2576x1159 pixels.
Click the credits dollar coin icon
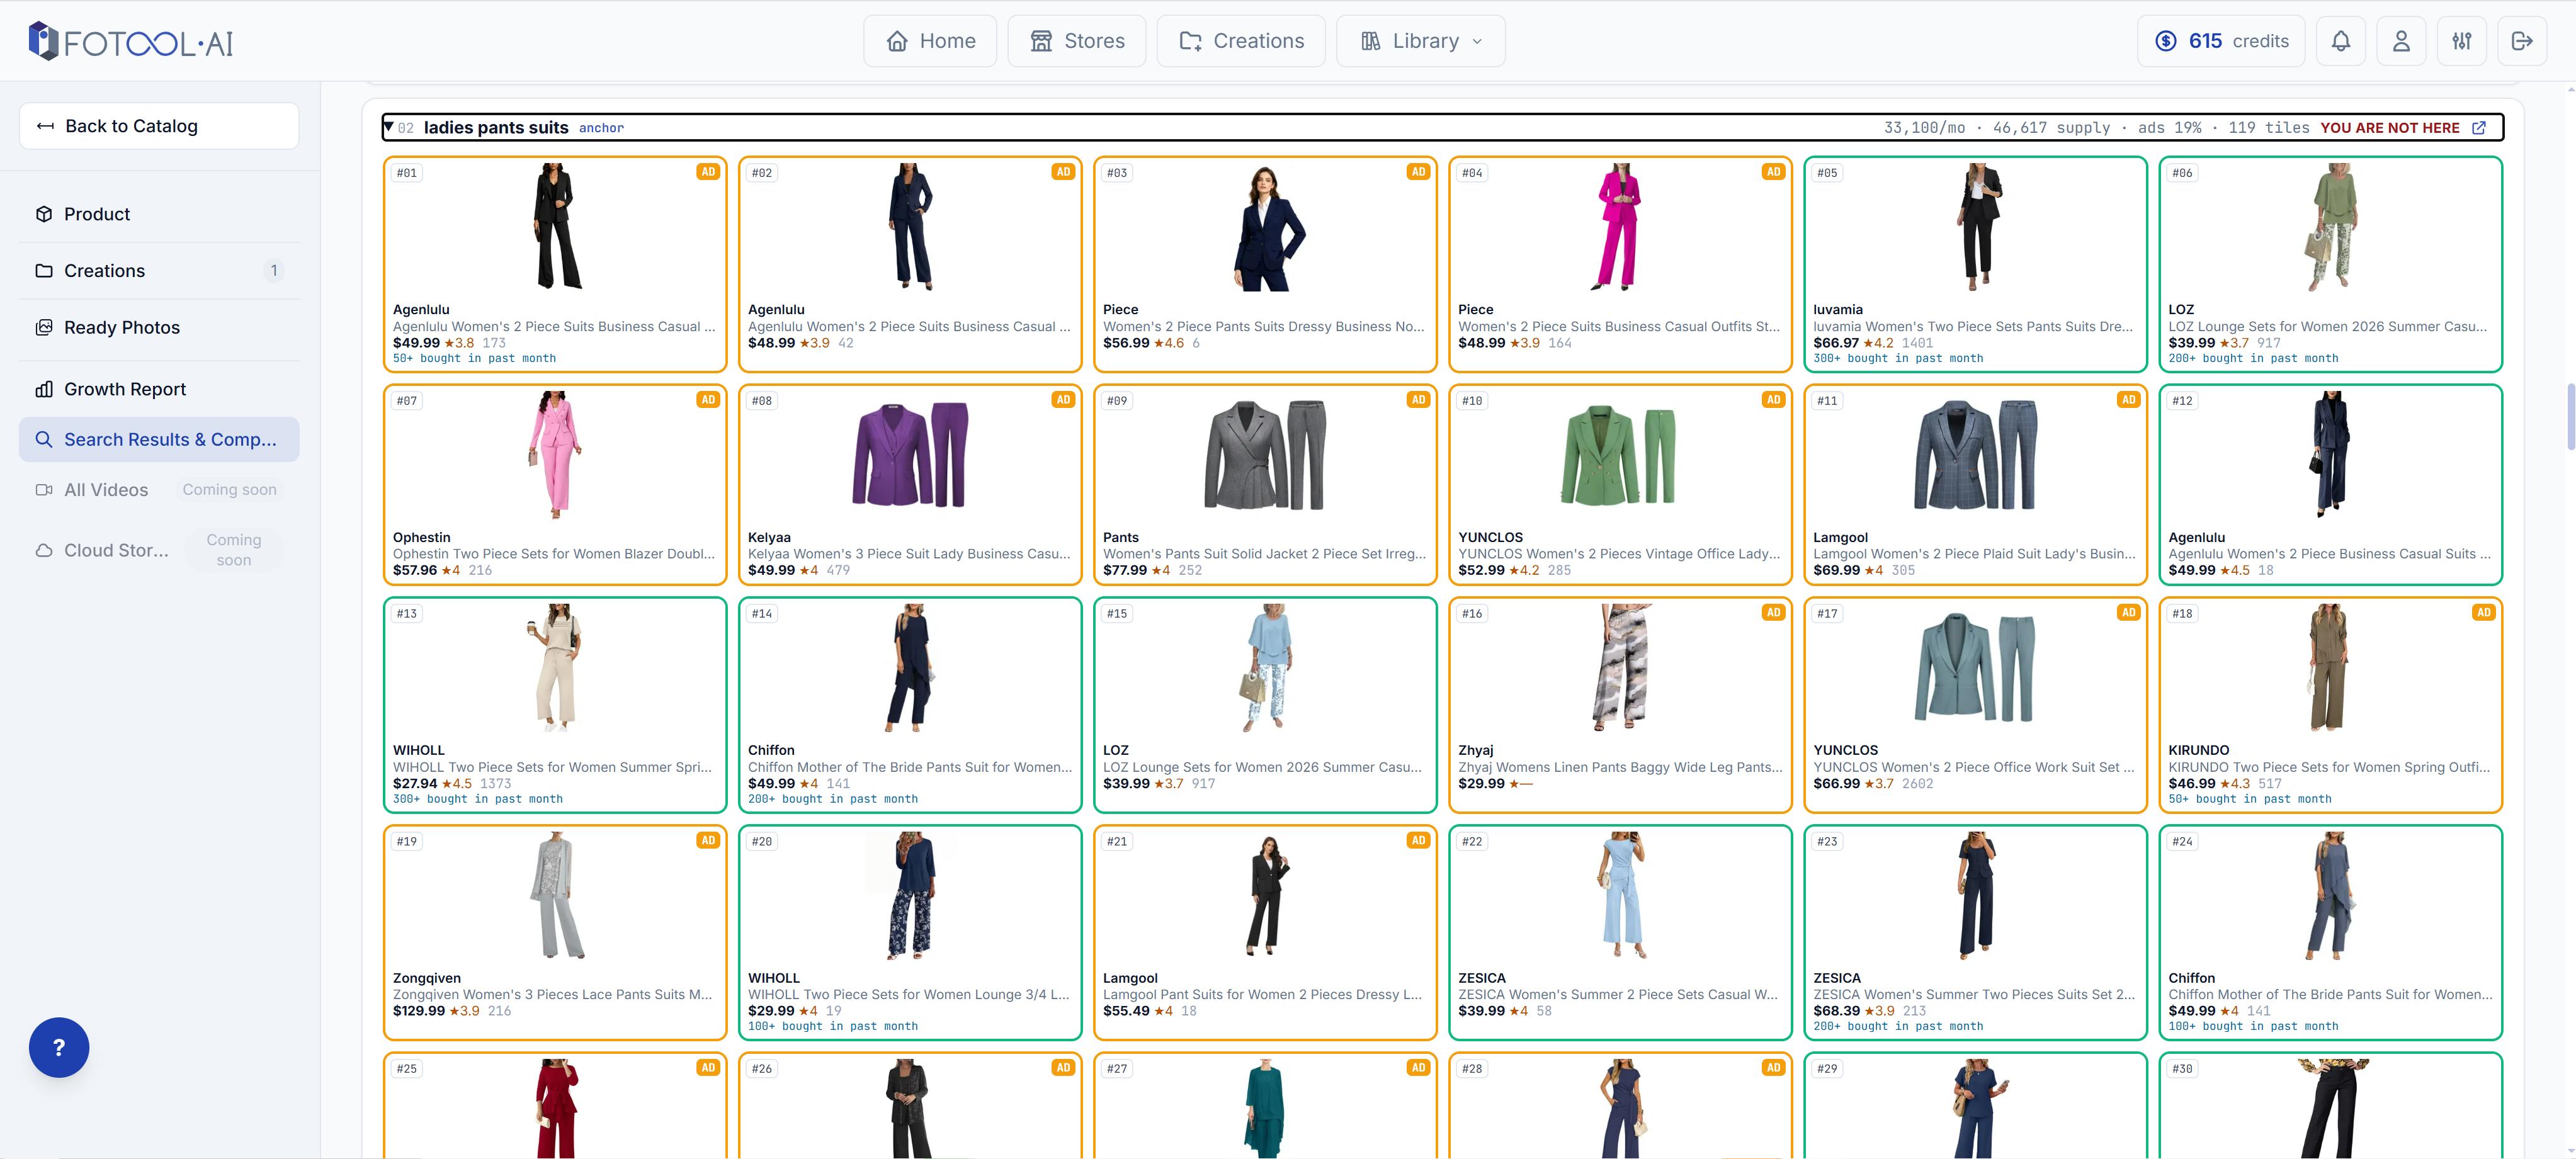pyautogui.click(x=2165, y=41)
